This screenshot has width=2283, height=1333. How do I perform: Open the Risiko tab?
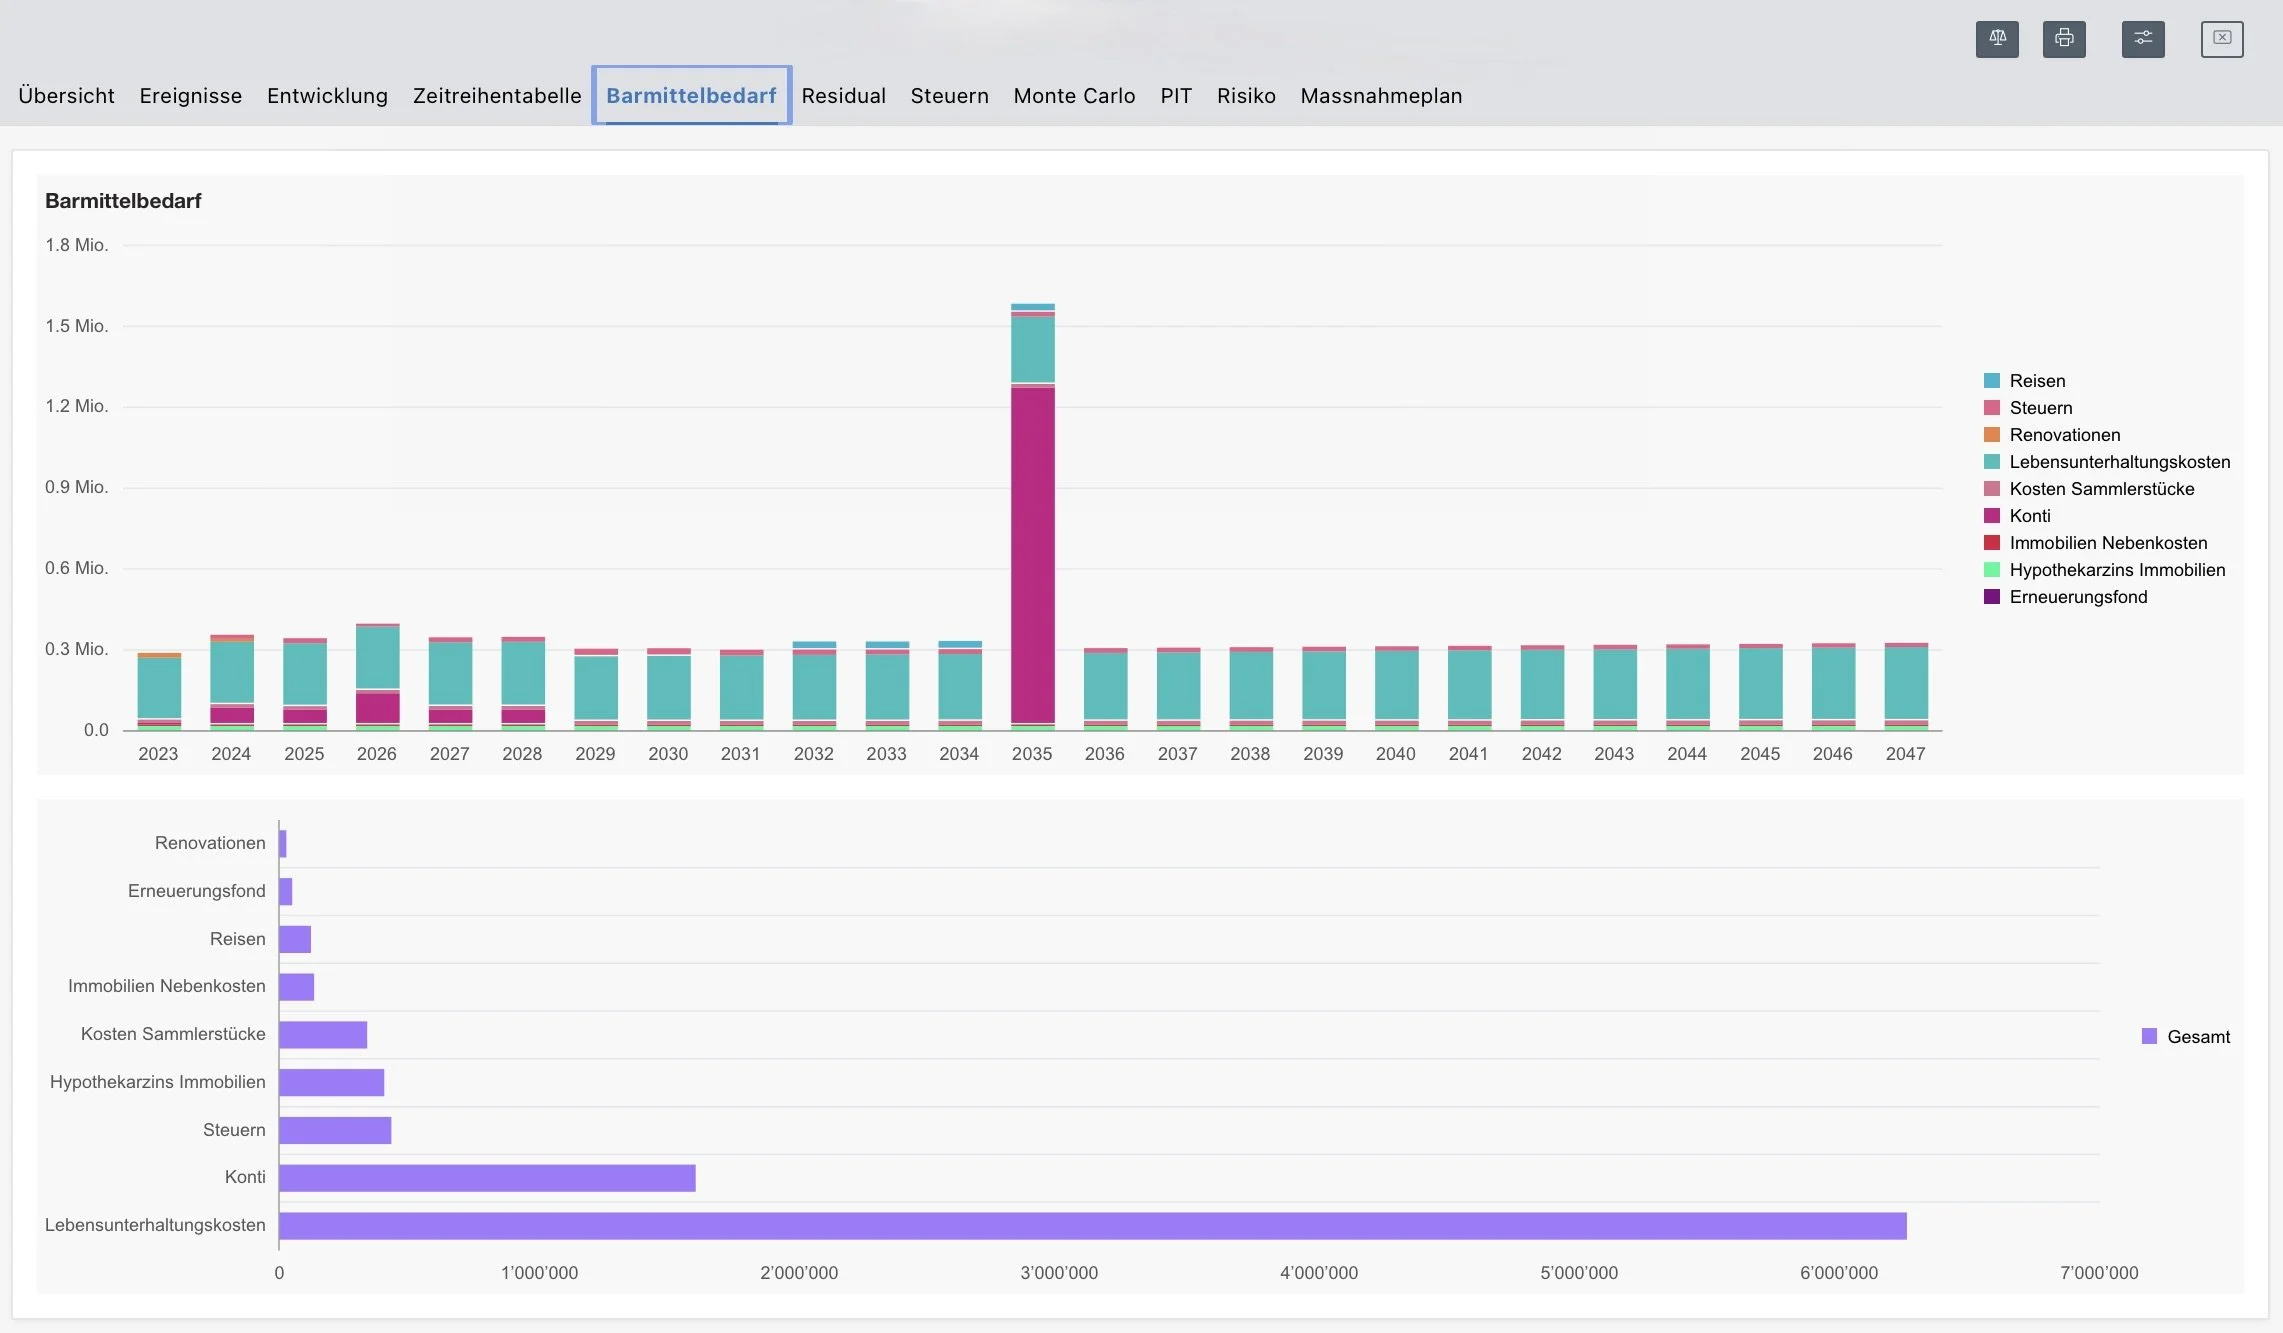point(1246,96)
